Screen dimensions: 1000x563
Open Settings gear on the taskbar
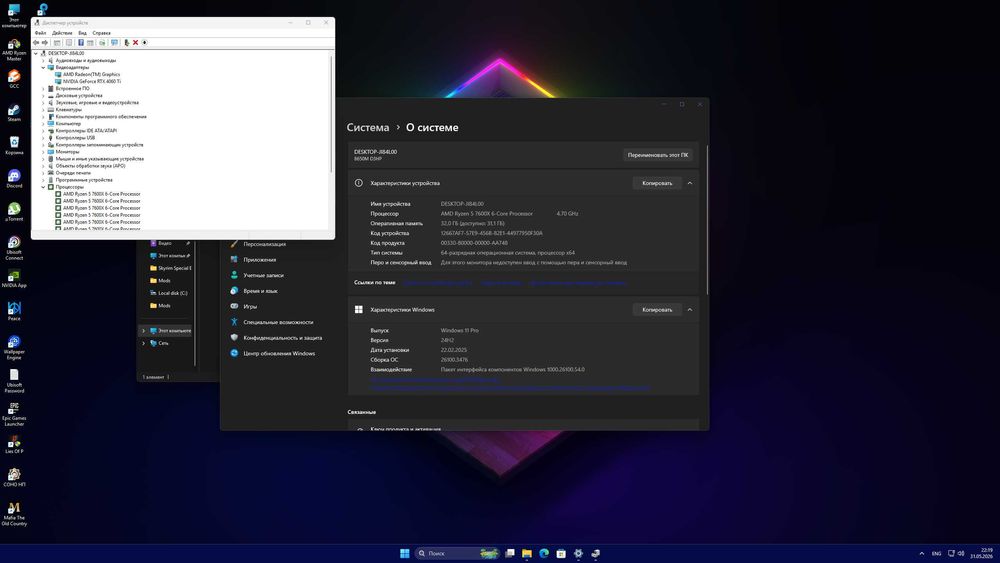(578, 553)
